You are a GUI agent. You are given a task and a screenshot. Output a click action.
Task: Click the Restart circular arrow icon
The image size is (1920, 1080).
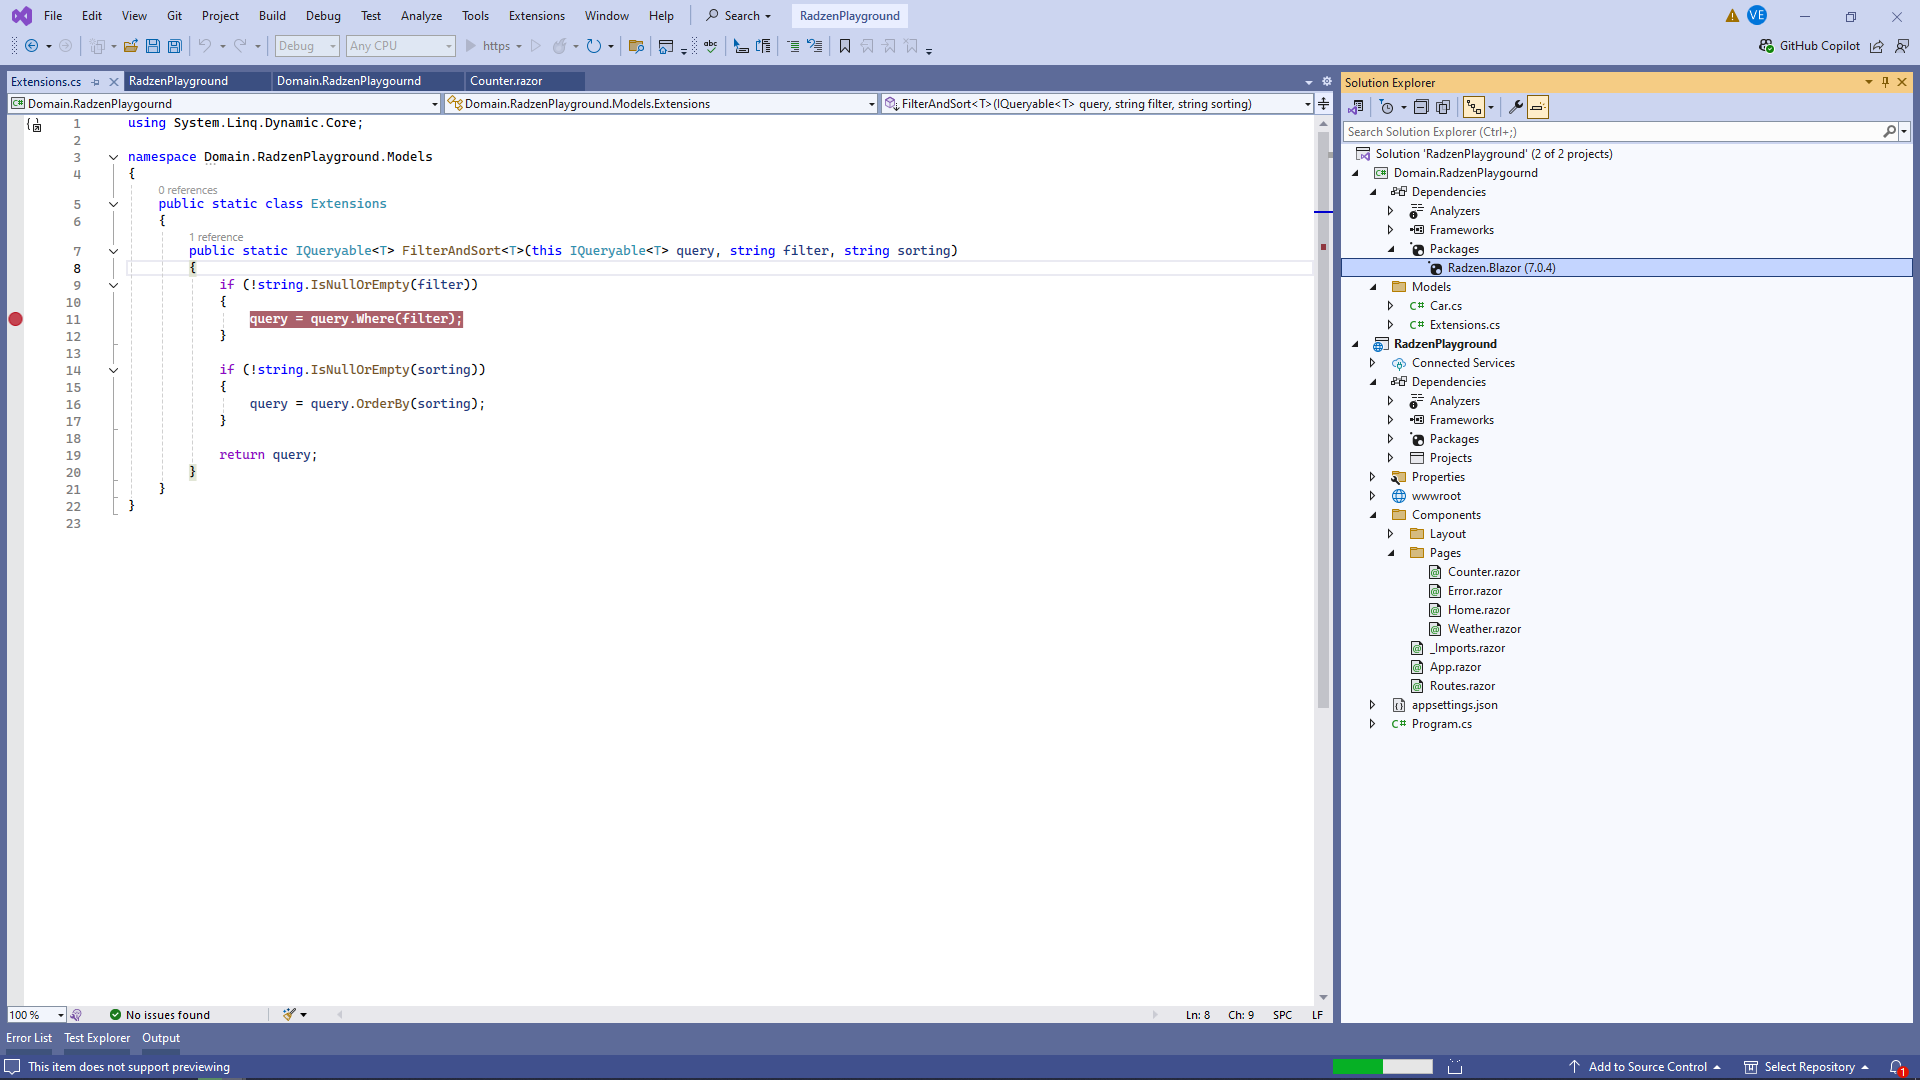pos(594,46)
